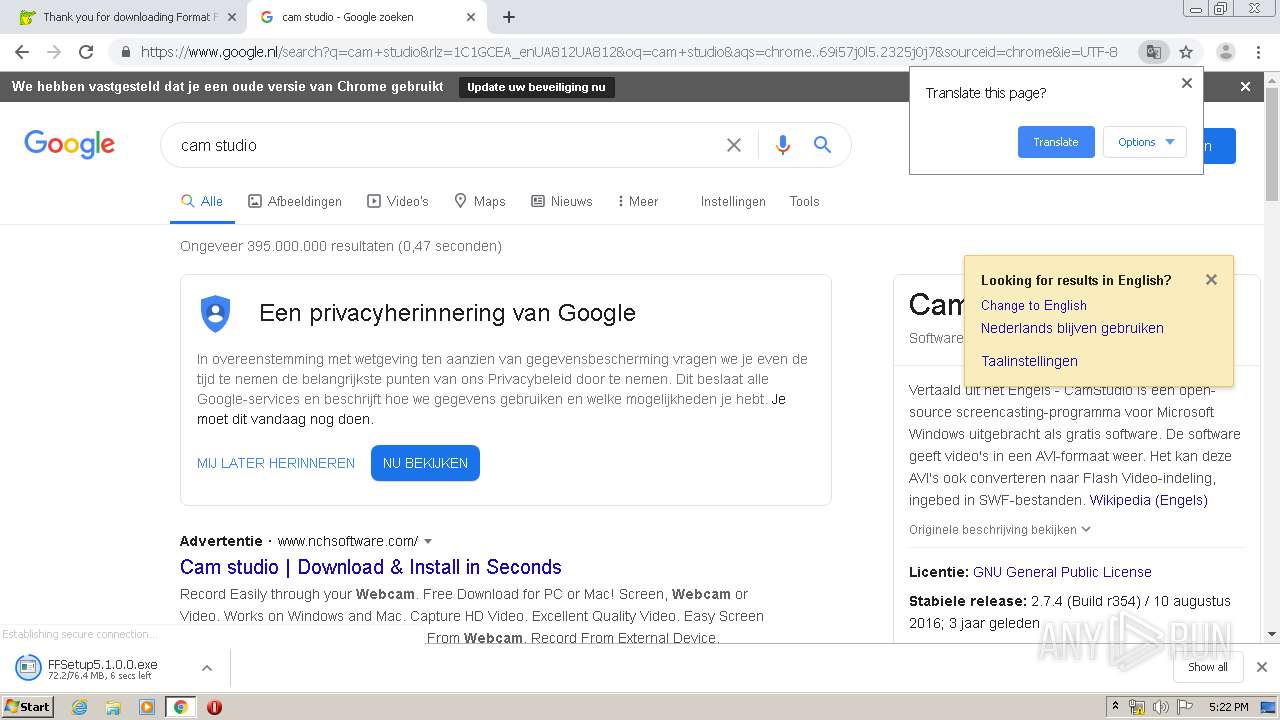The image size is (1280, 720).
Task: Dismiss the old Chrome version warning bar
Action: click(1245, 87)
